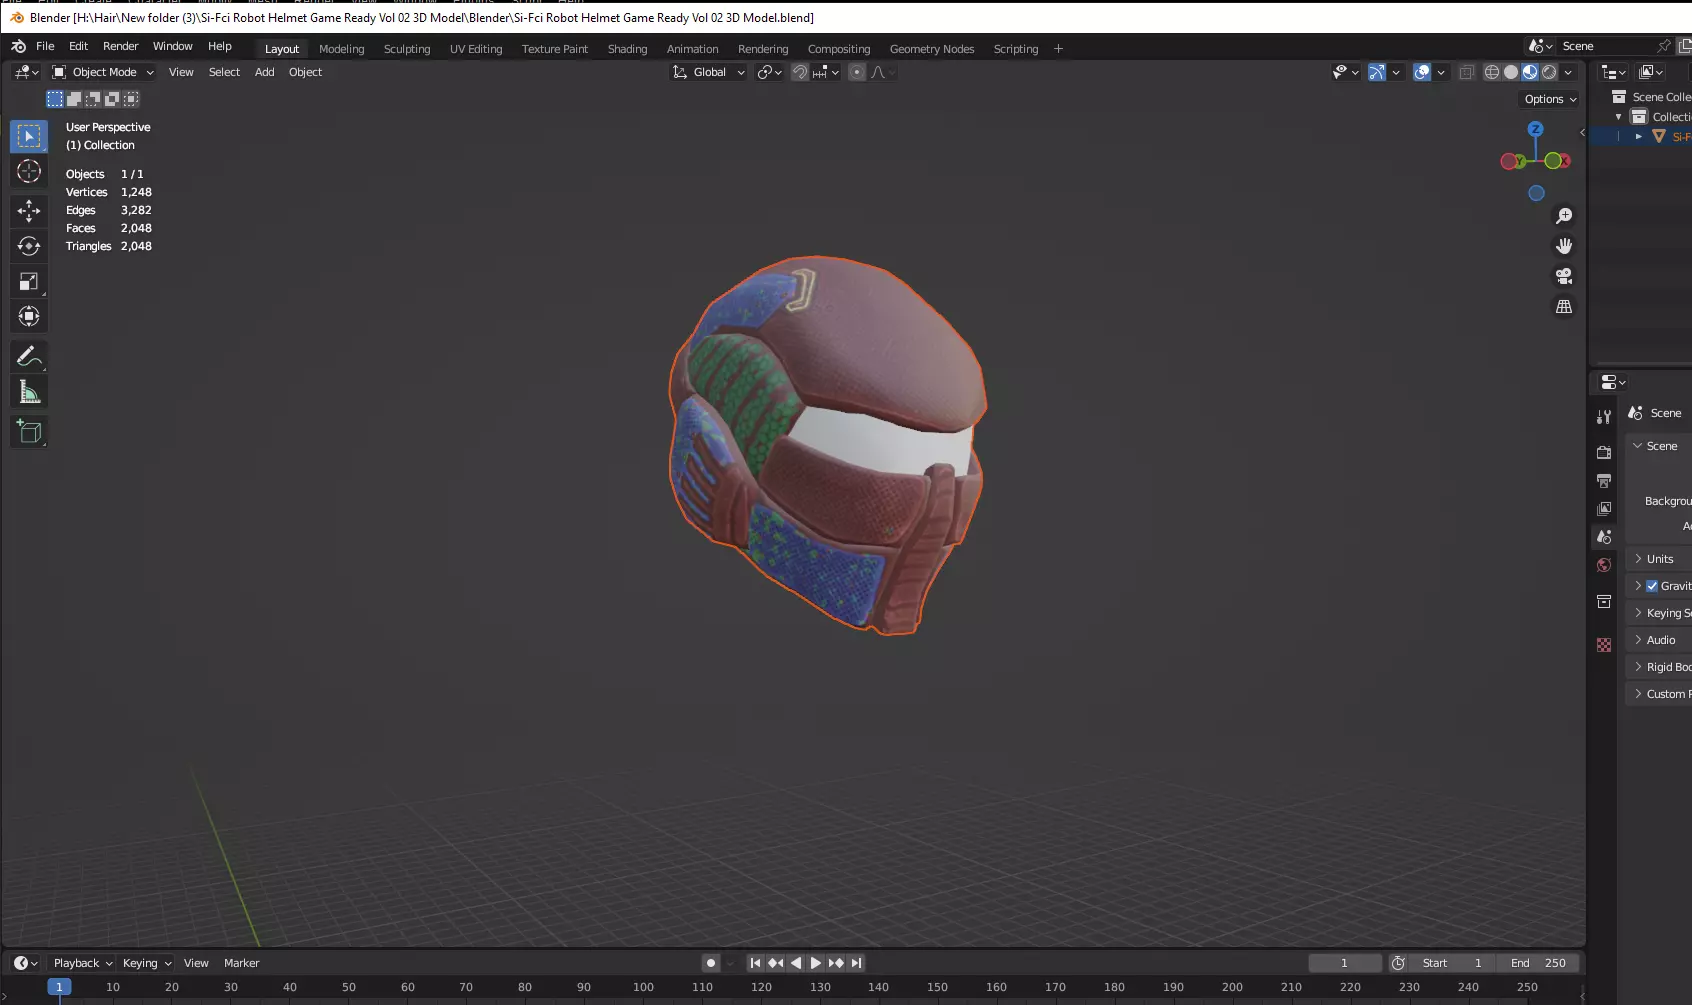Click the End frame field

(x=1538, y=963)
